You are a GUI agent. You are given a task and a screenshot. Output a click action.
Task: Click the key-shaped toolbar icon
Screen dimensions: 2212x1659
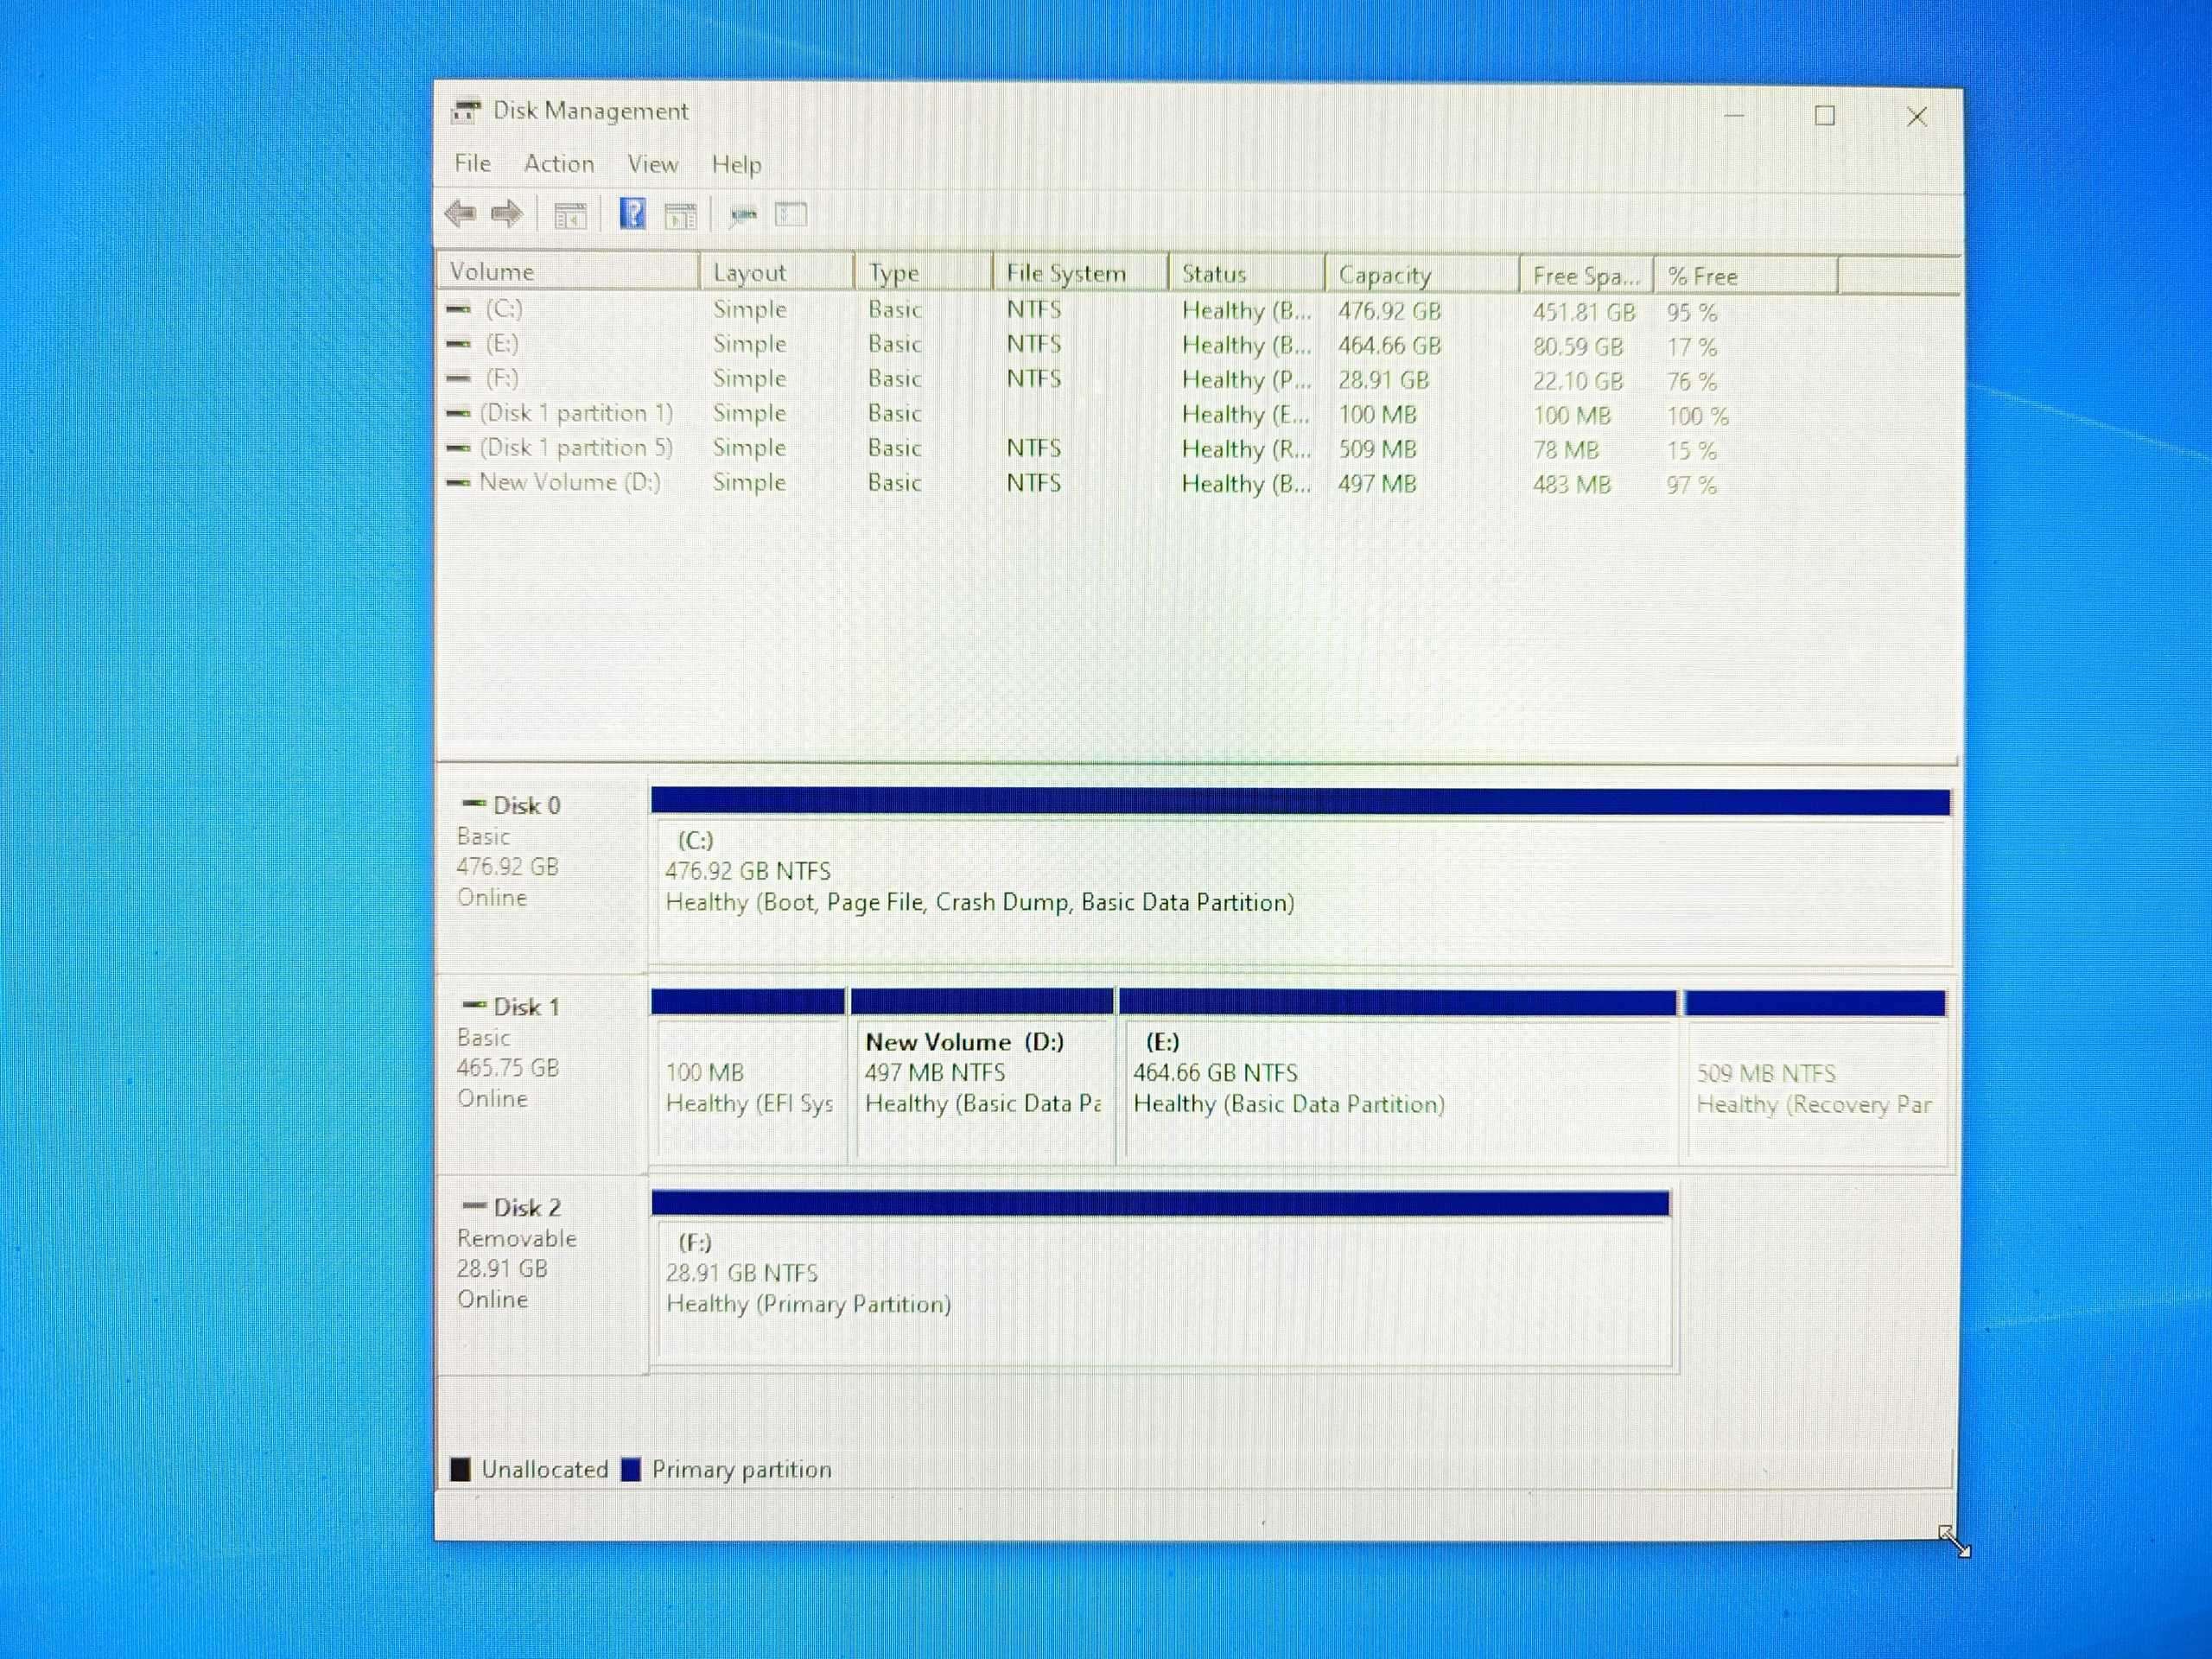[743, 215]
